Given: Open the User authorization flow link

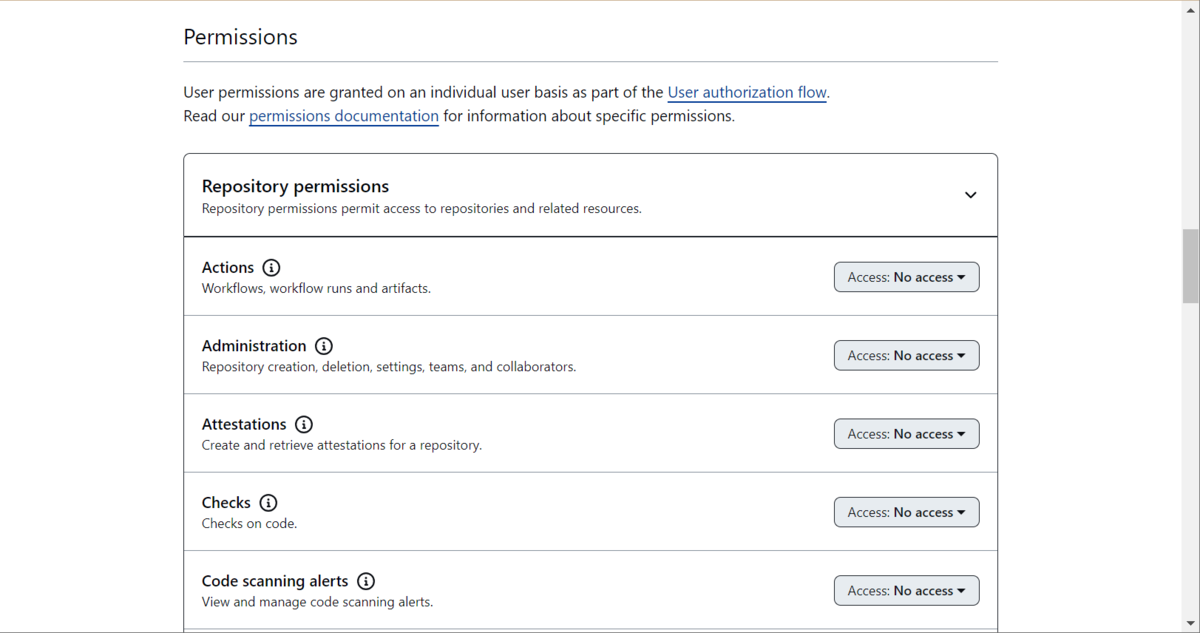Looking at the screenshot, I should pos(747,92).
